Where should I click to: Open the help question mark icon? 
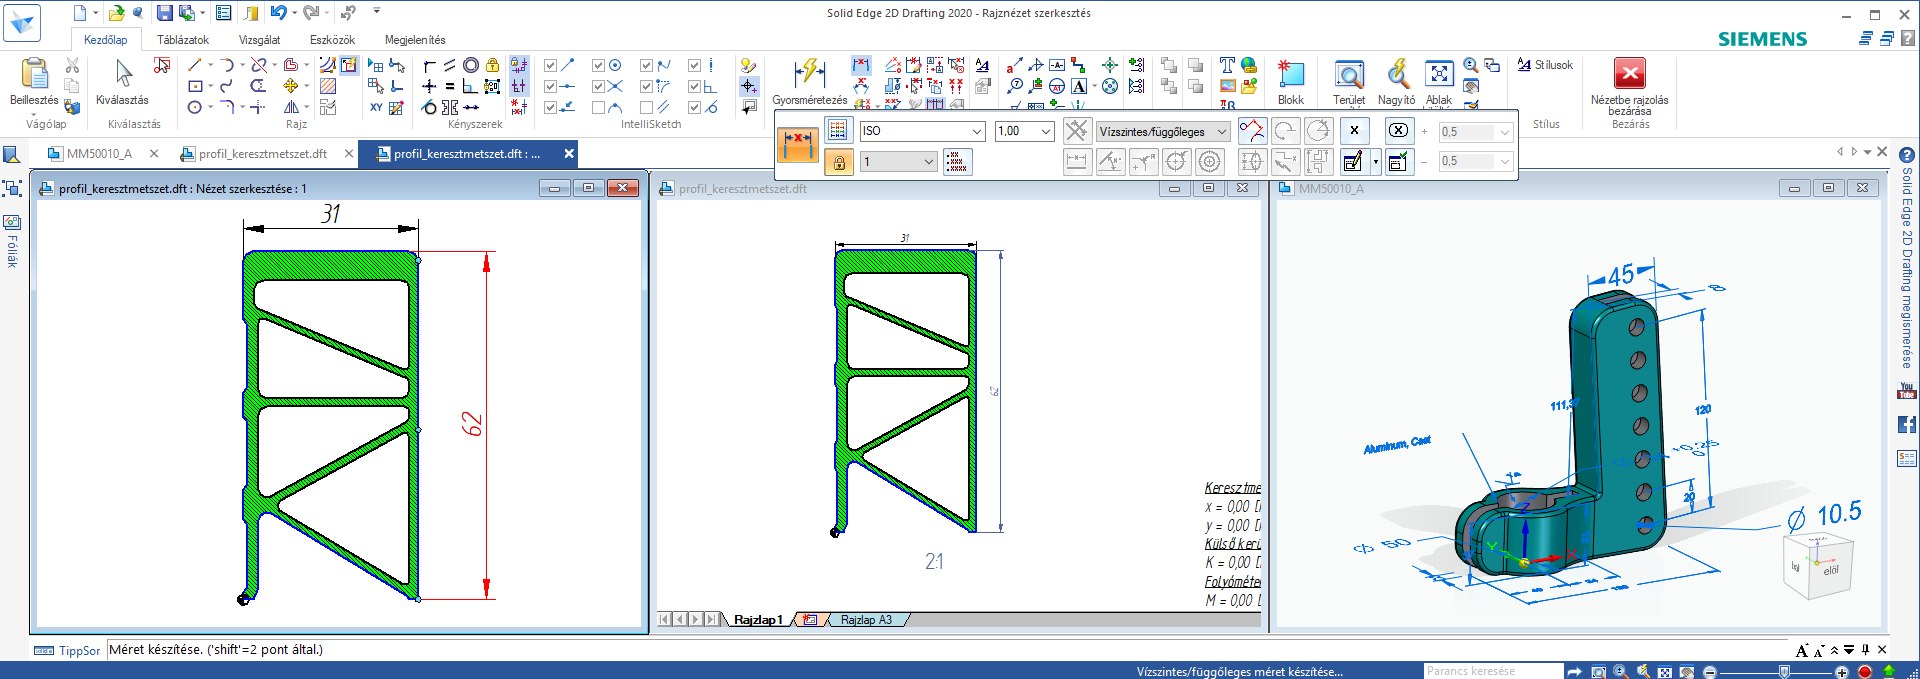click(1907, 38)
